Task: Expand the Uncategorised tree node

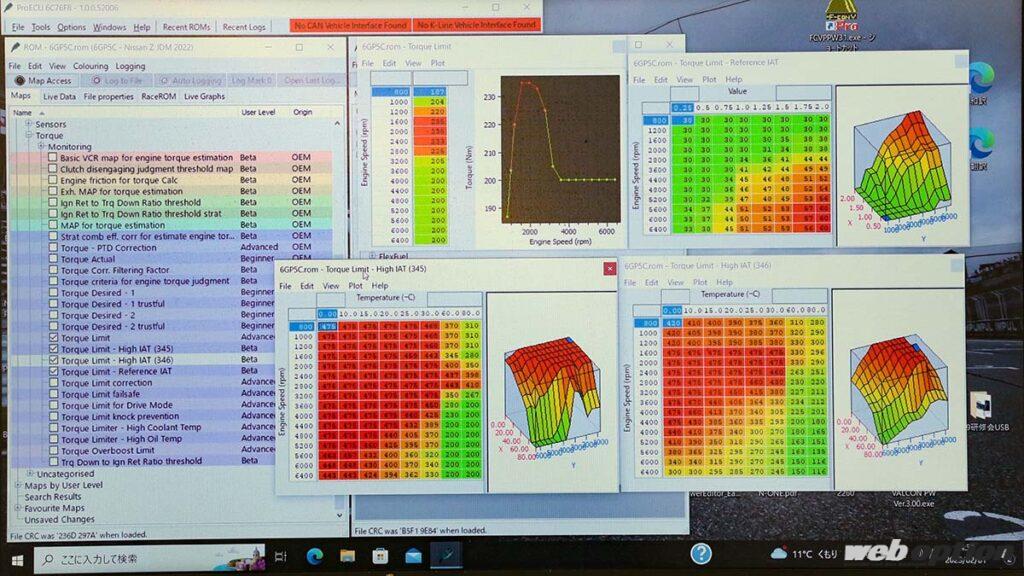Action: tap(28, 473)
